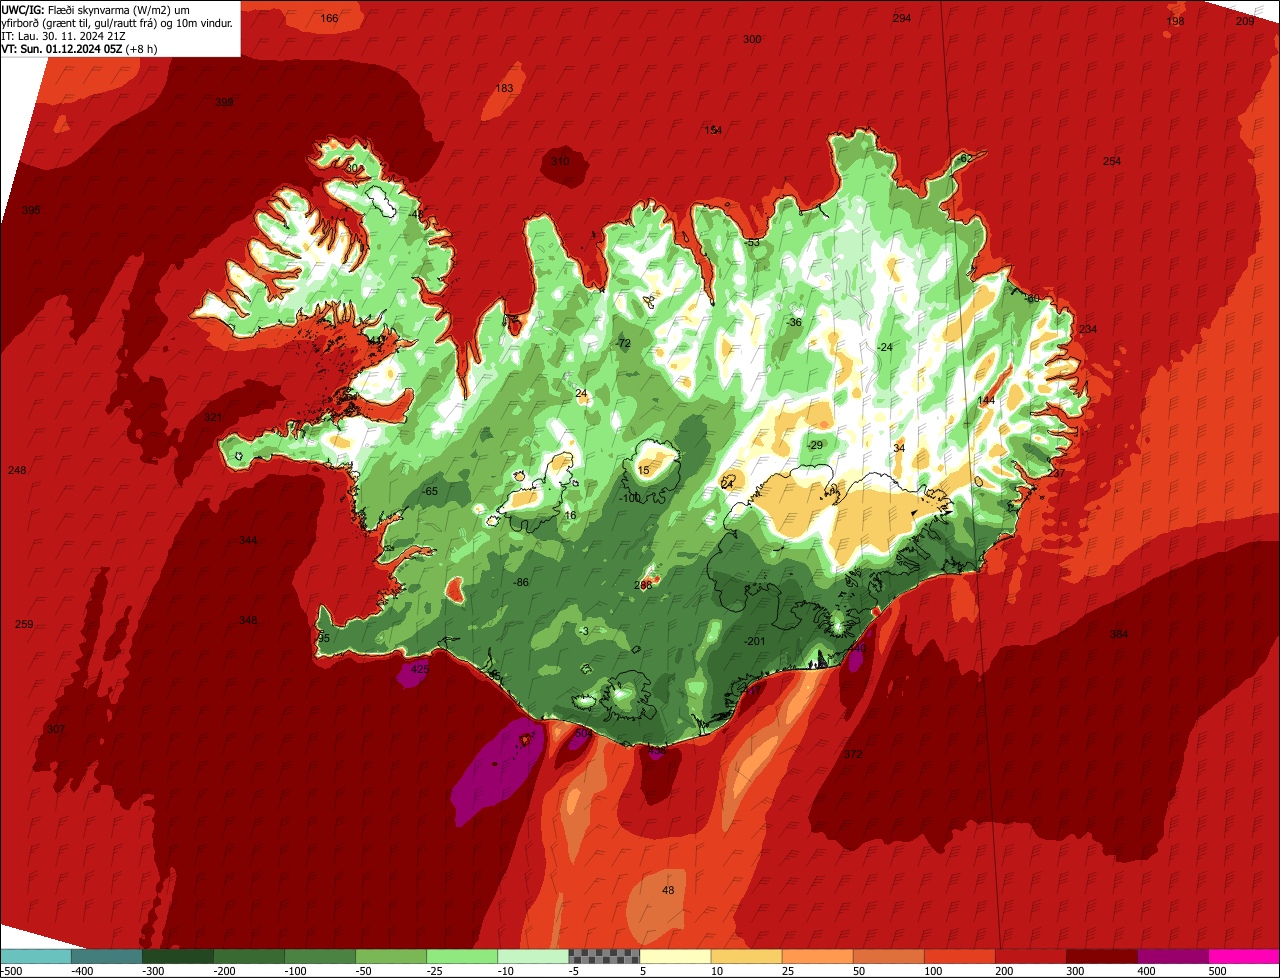1280x978 pixels.
Task: Click the map value '144'
Action: 986,400
